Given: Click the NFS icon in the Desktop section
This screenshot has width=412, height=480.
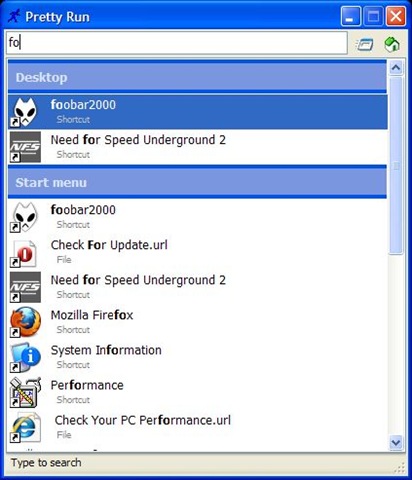Looking at the screenshot, I should click(25, 147).
